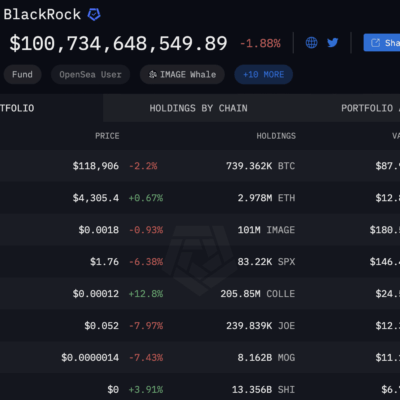Sort by the PRICE column header

[x=107, y=136]
